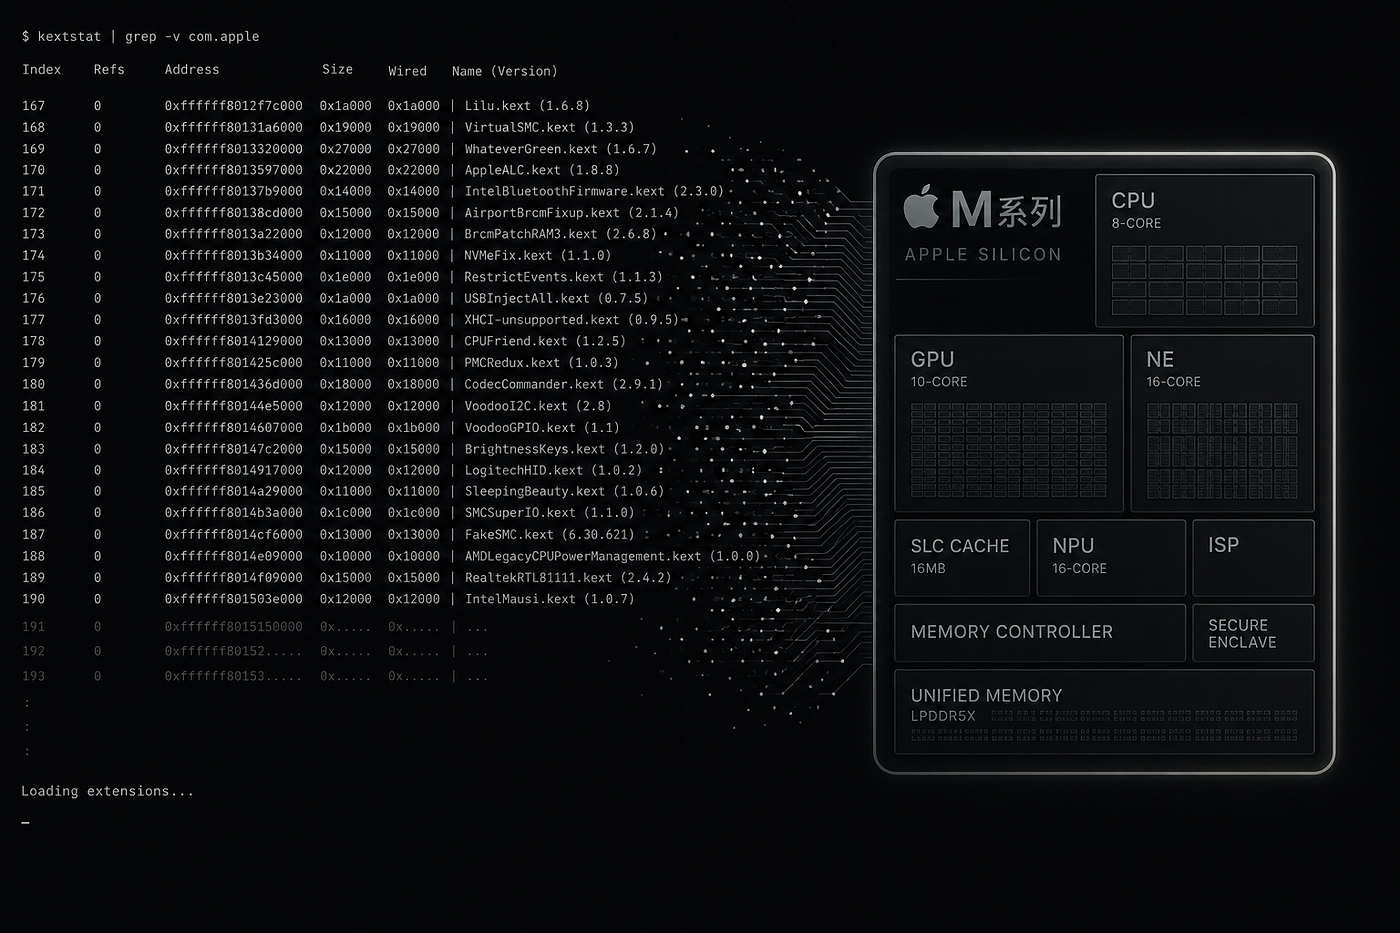The image size is (1400, 933).
Task: Click the blinking terminal cursor
Action: tap(25, 824)
